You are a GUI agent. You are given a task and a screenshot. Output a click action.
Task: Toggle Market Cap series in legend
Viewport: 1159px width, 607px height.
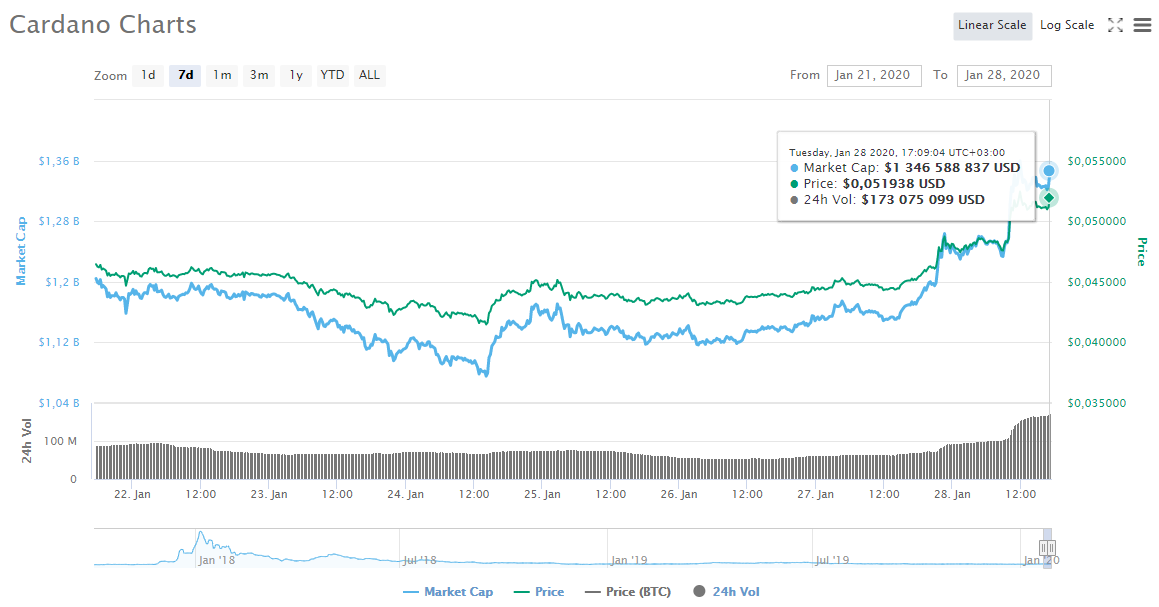point(448,591)
